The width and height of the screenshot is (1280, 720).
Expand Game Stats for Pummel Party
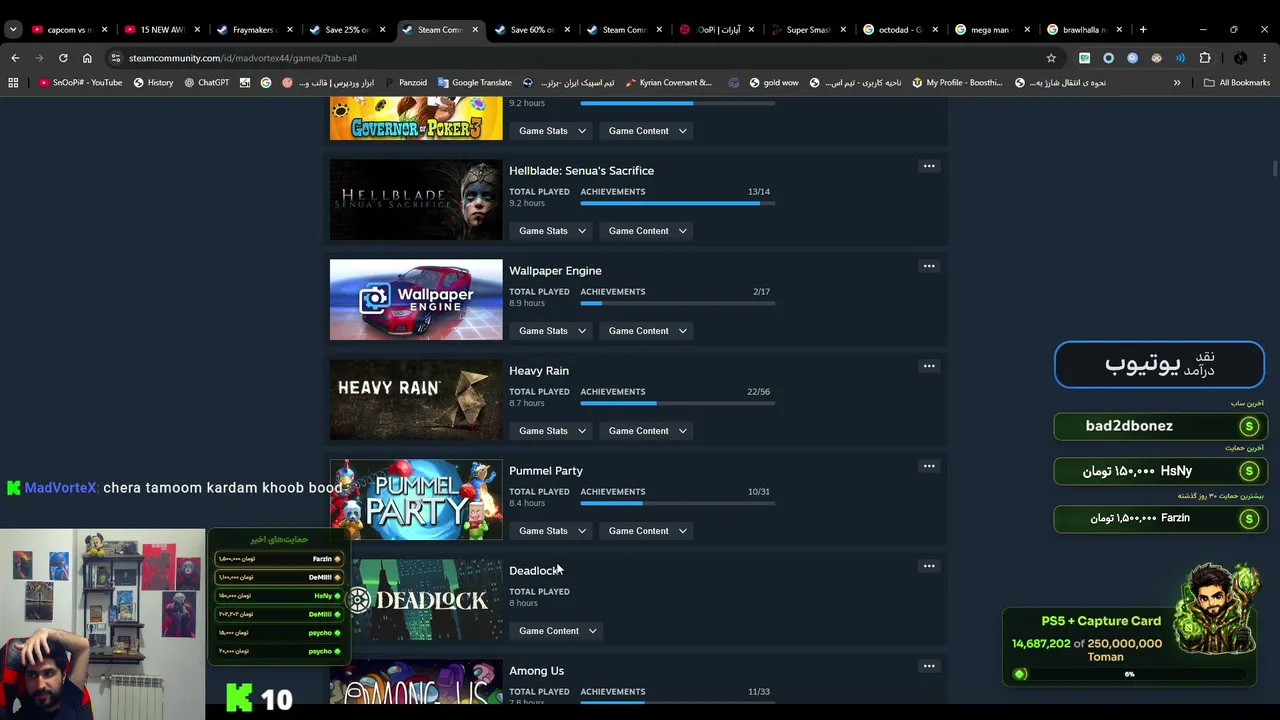click(x=552, y=531)
